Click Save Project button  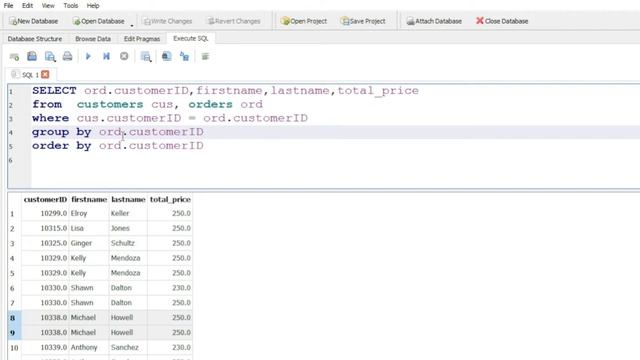(363, 21)
